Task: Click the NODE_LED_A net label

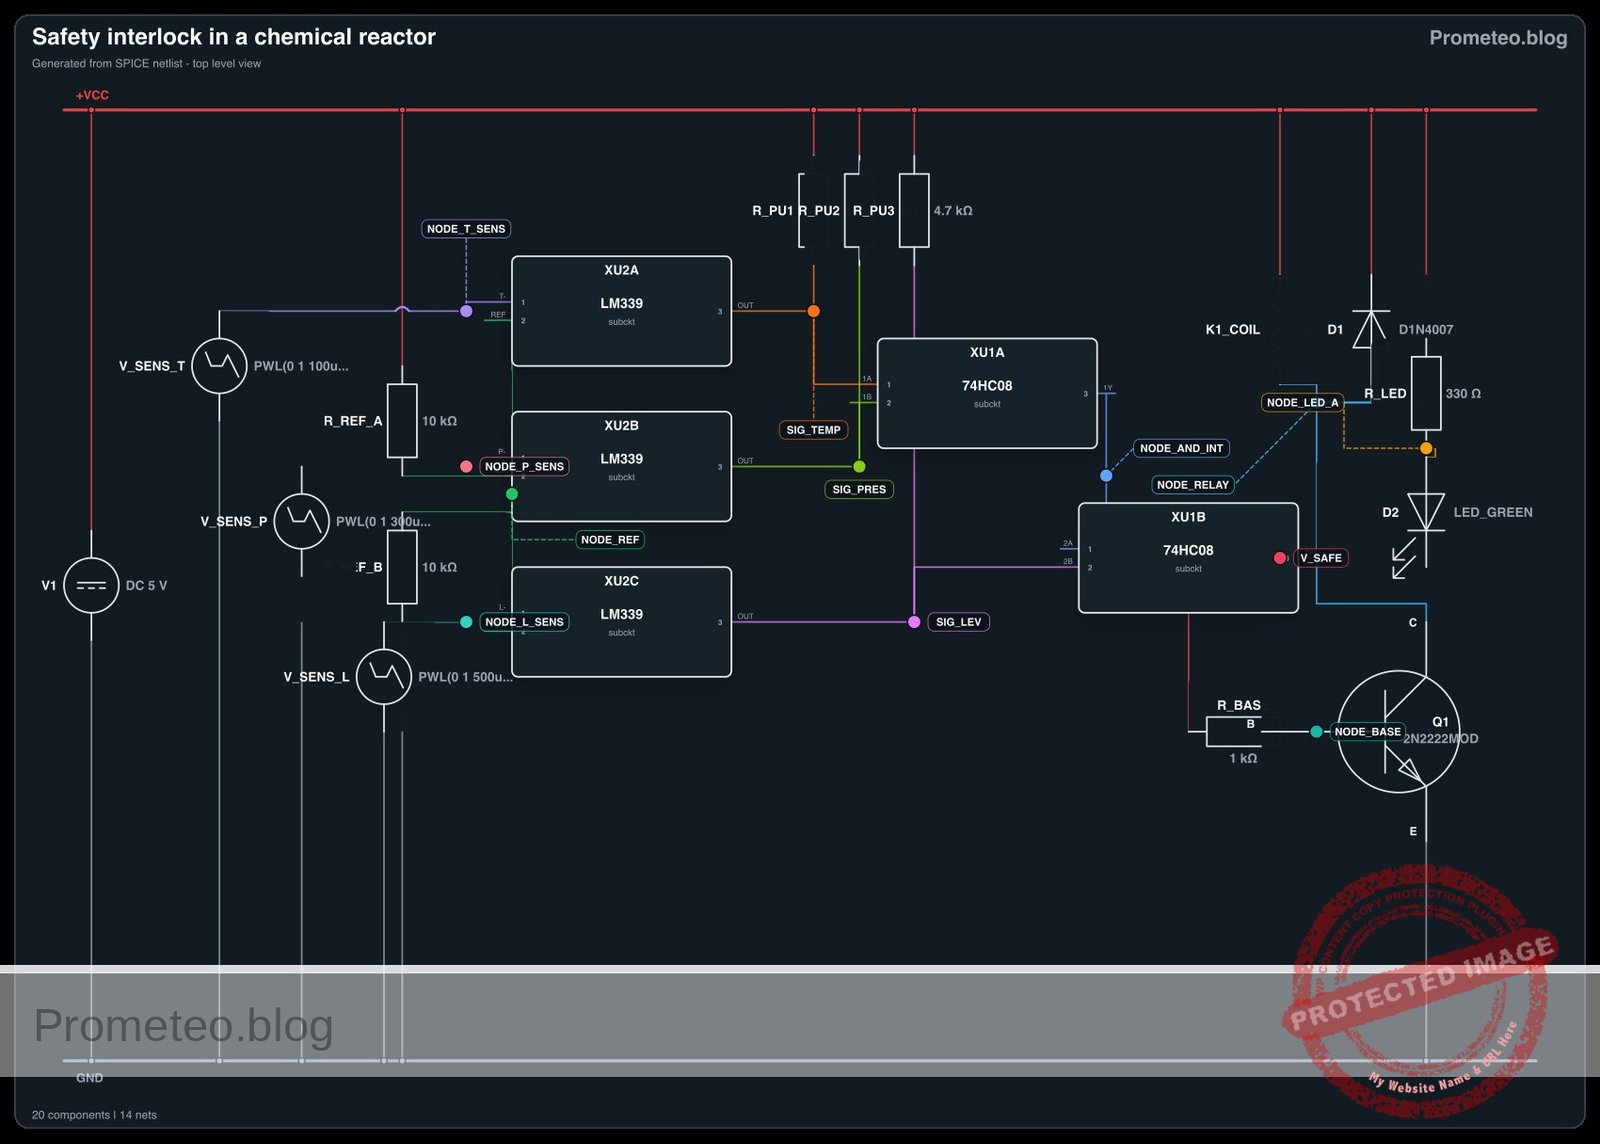Action: tap(1302, 402)
